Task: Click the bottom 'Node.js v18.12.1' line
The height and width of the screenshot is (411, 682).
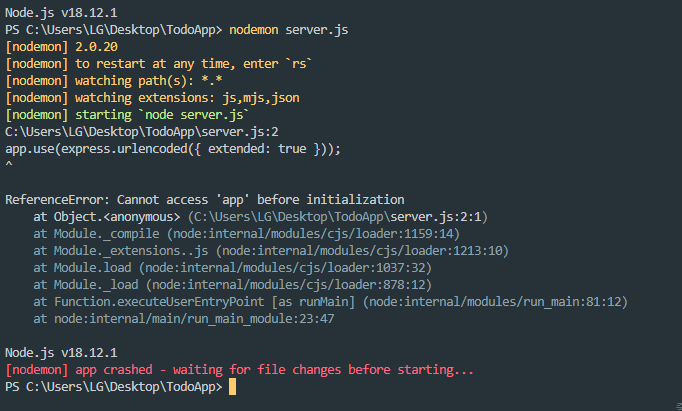Action: click(61, 353)
